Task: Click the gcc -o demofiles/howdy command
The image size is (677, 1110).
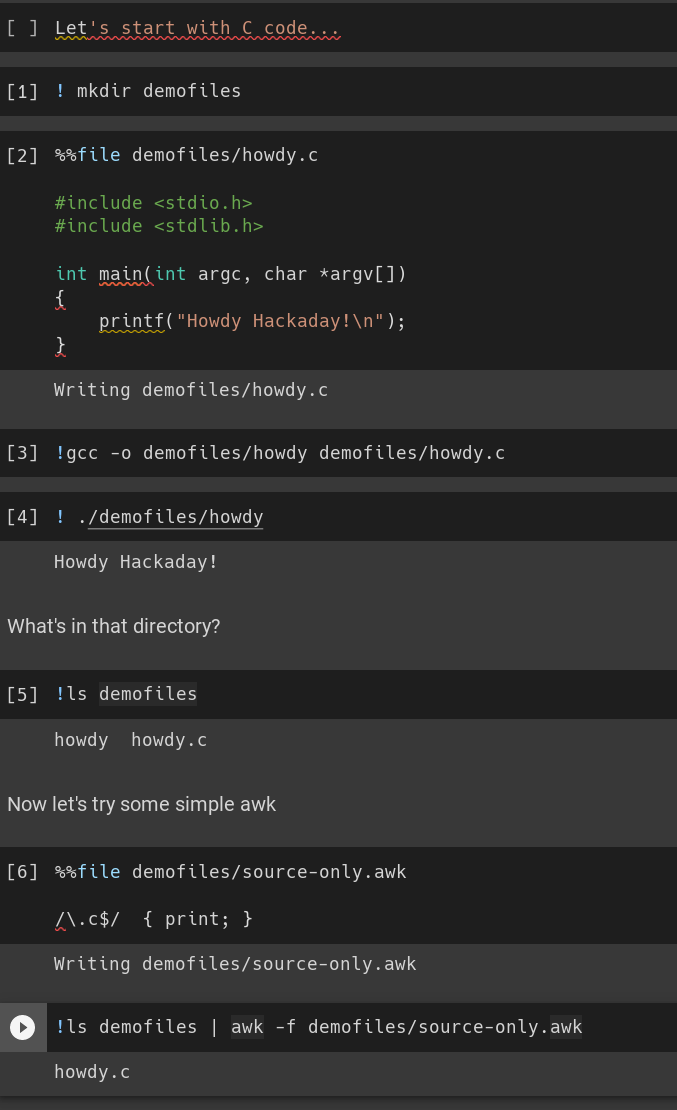Action: [280, 453]
